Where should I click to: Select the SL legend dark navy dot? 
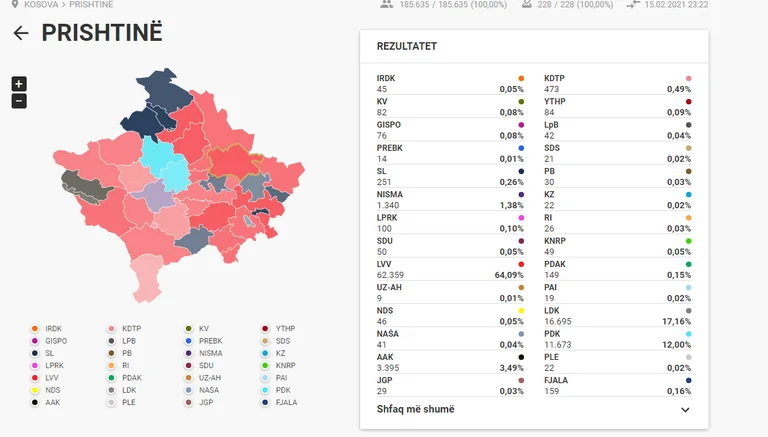(x=35, y=353)
